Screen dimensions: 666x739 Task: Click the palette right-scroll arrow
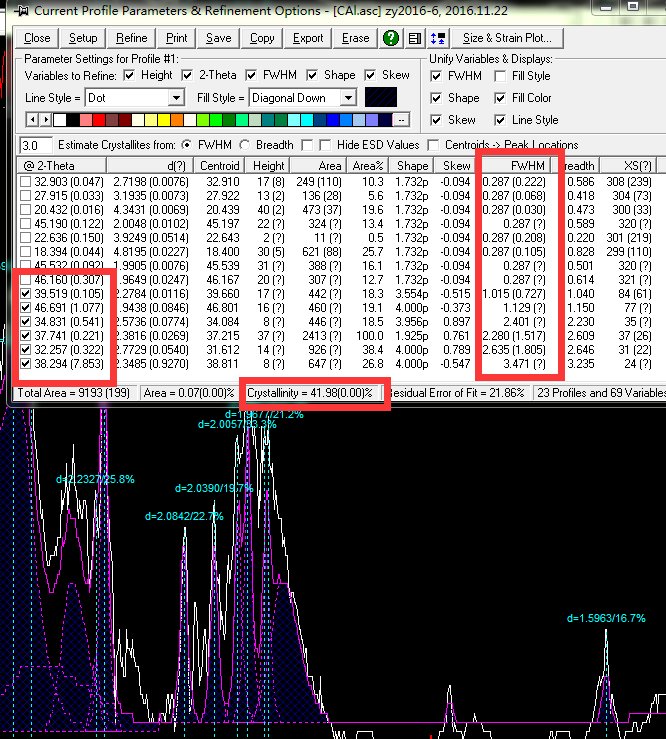pos(45,120)
